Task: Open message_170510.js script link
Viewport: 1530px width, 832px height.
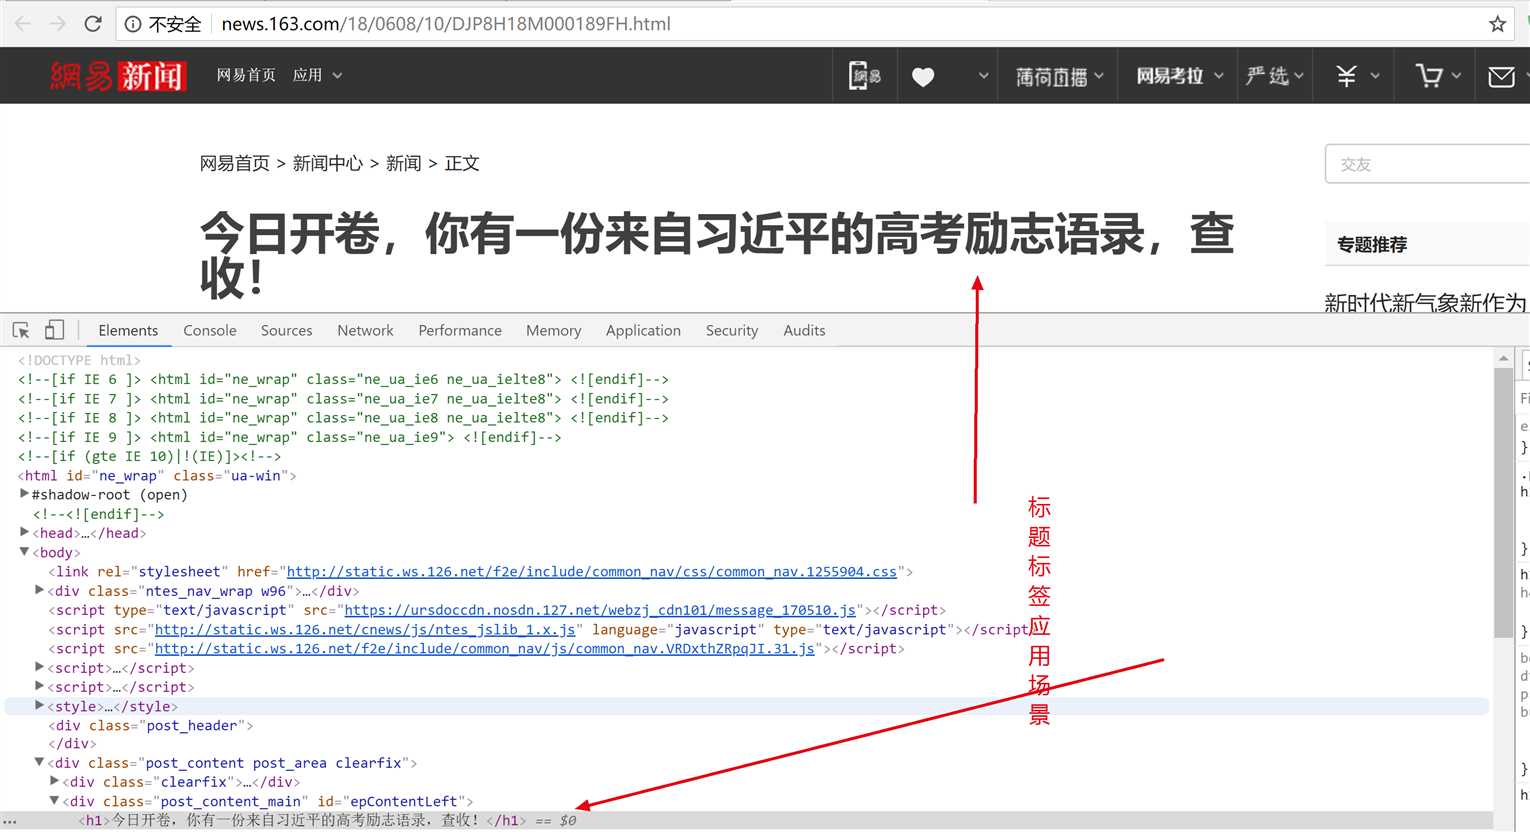Action: click(x=600, y=610)
